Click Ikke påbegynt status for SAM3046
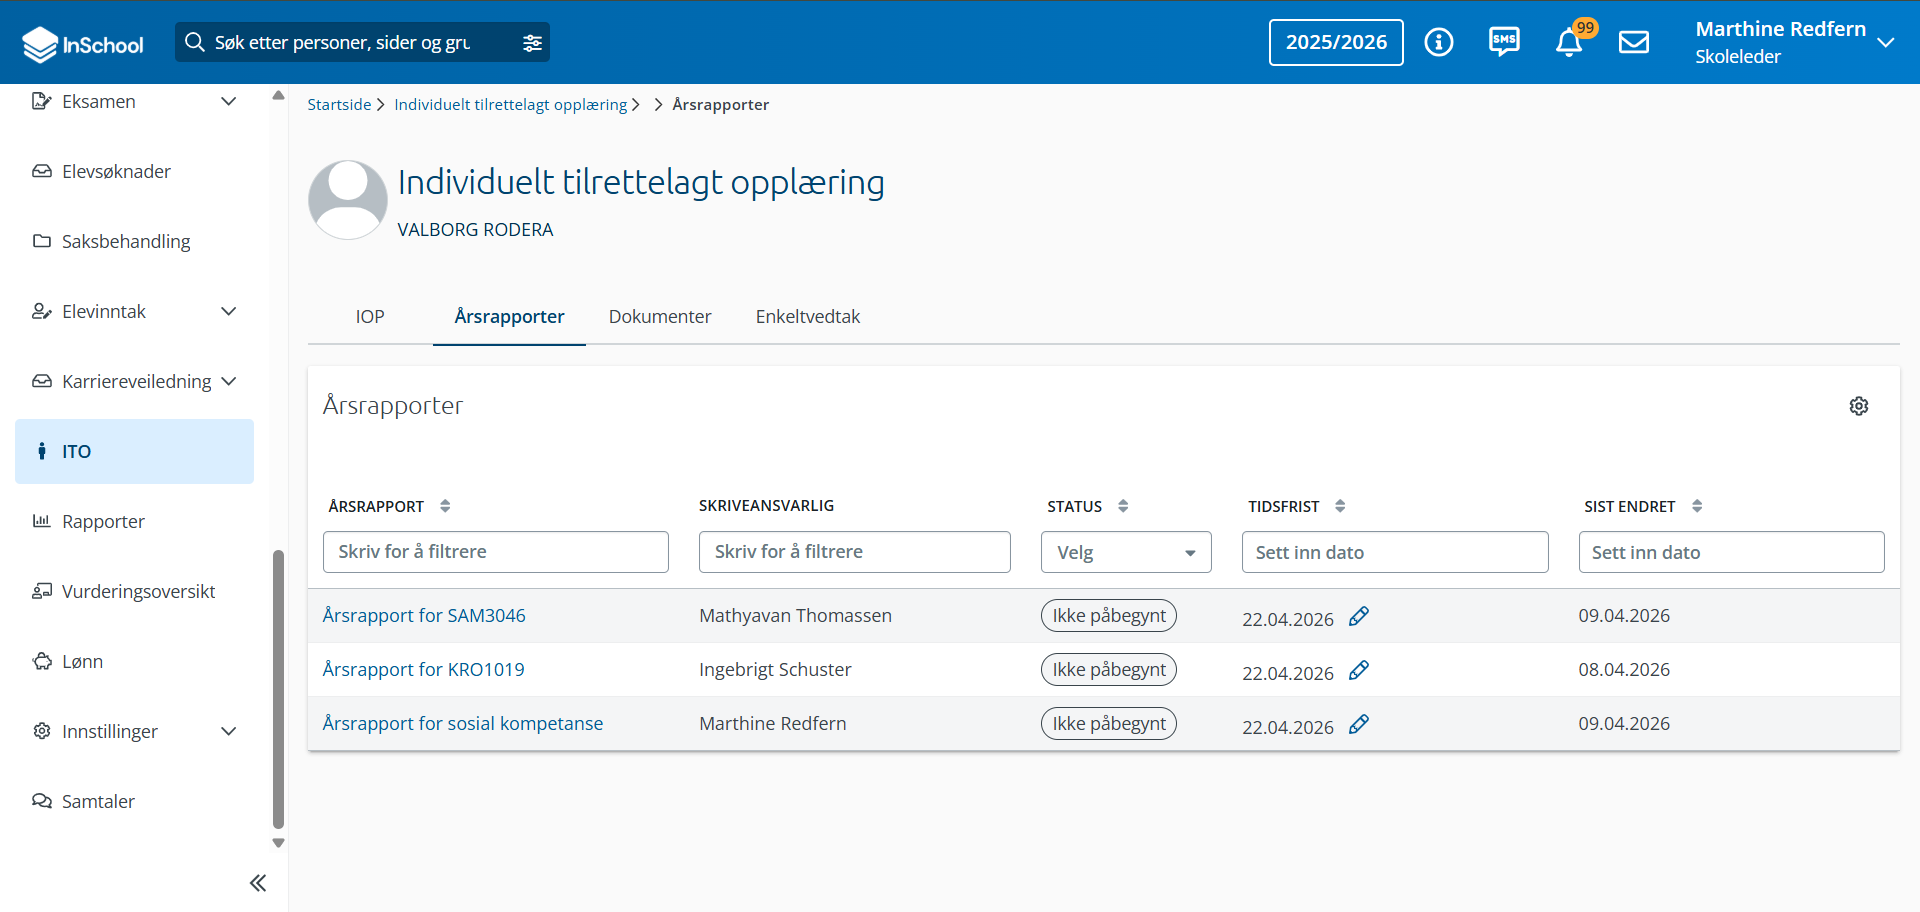 pos(1109,616)
